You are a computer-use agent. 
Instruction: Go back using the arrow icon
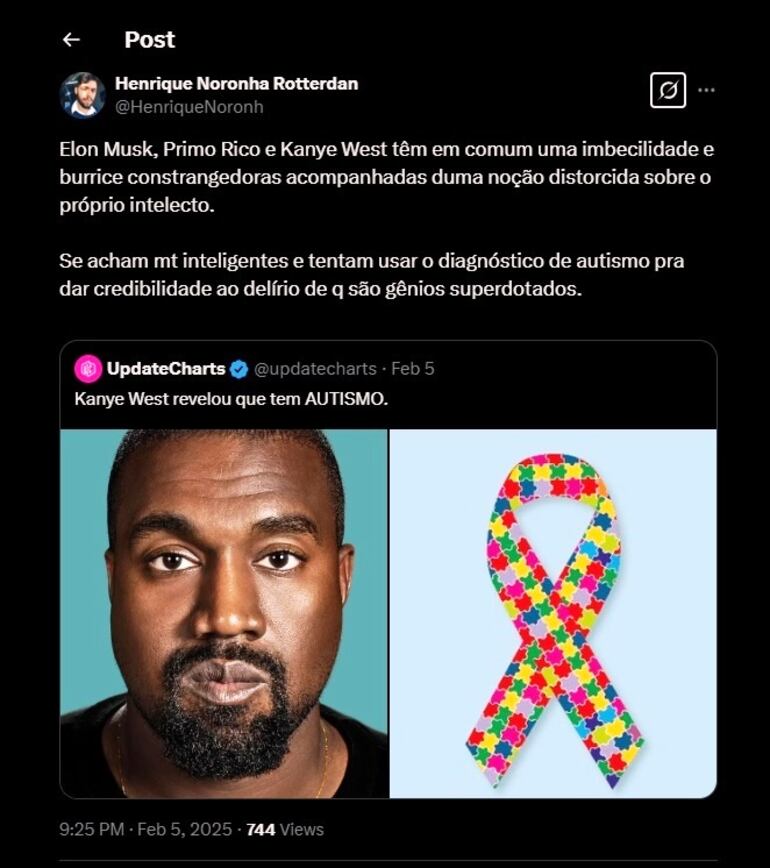(x=71, y=39)
